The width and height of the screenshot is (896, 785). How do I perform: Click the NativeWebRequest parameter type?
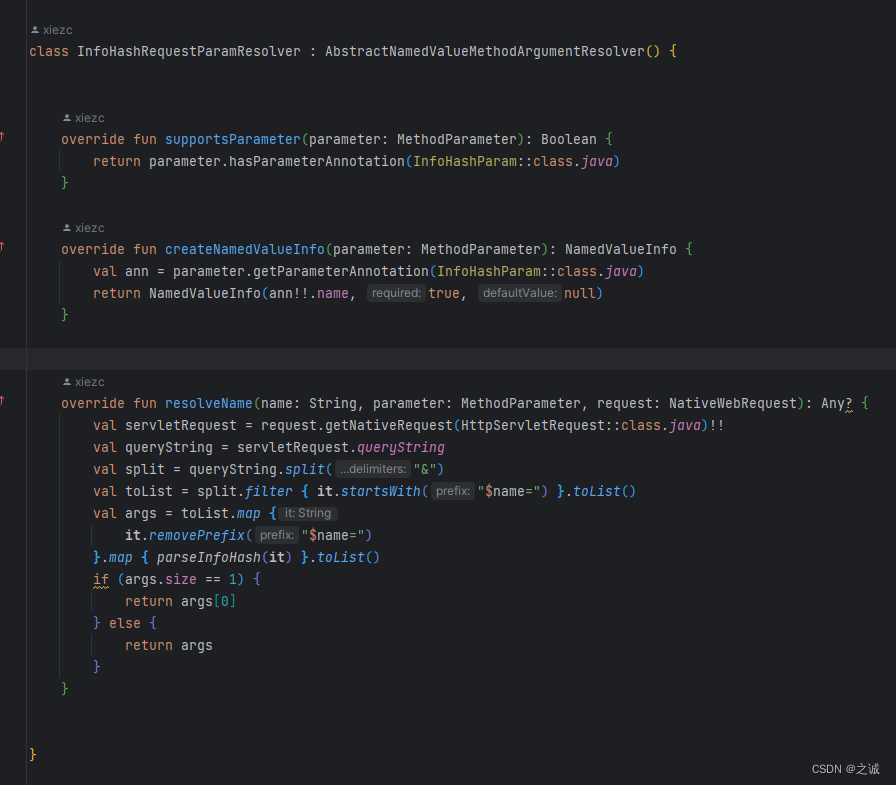click(x=733, y=403)
